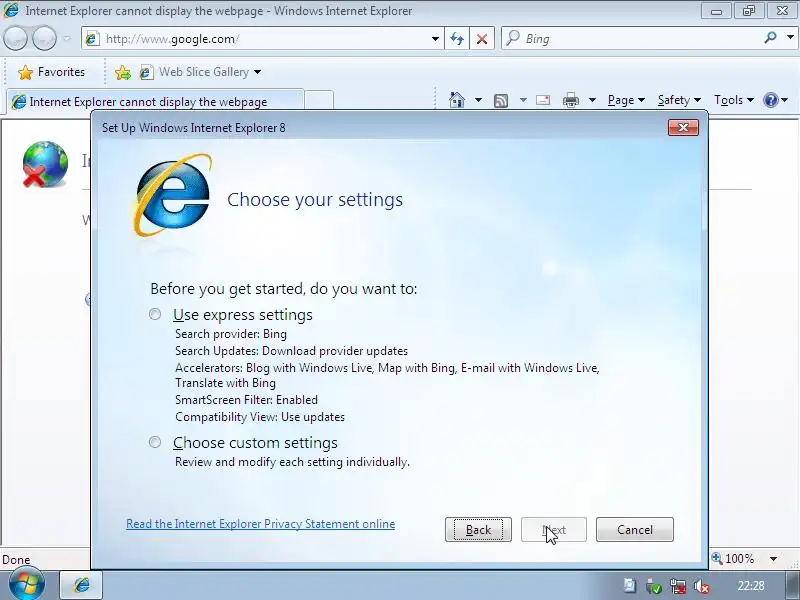Viewport: 800px width, 600px height.
Task: Click the browser Back navigation arrow
Action: pyautogui.click(x=15, y=39)
